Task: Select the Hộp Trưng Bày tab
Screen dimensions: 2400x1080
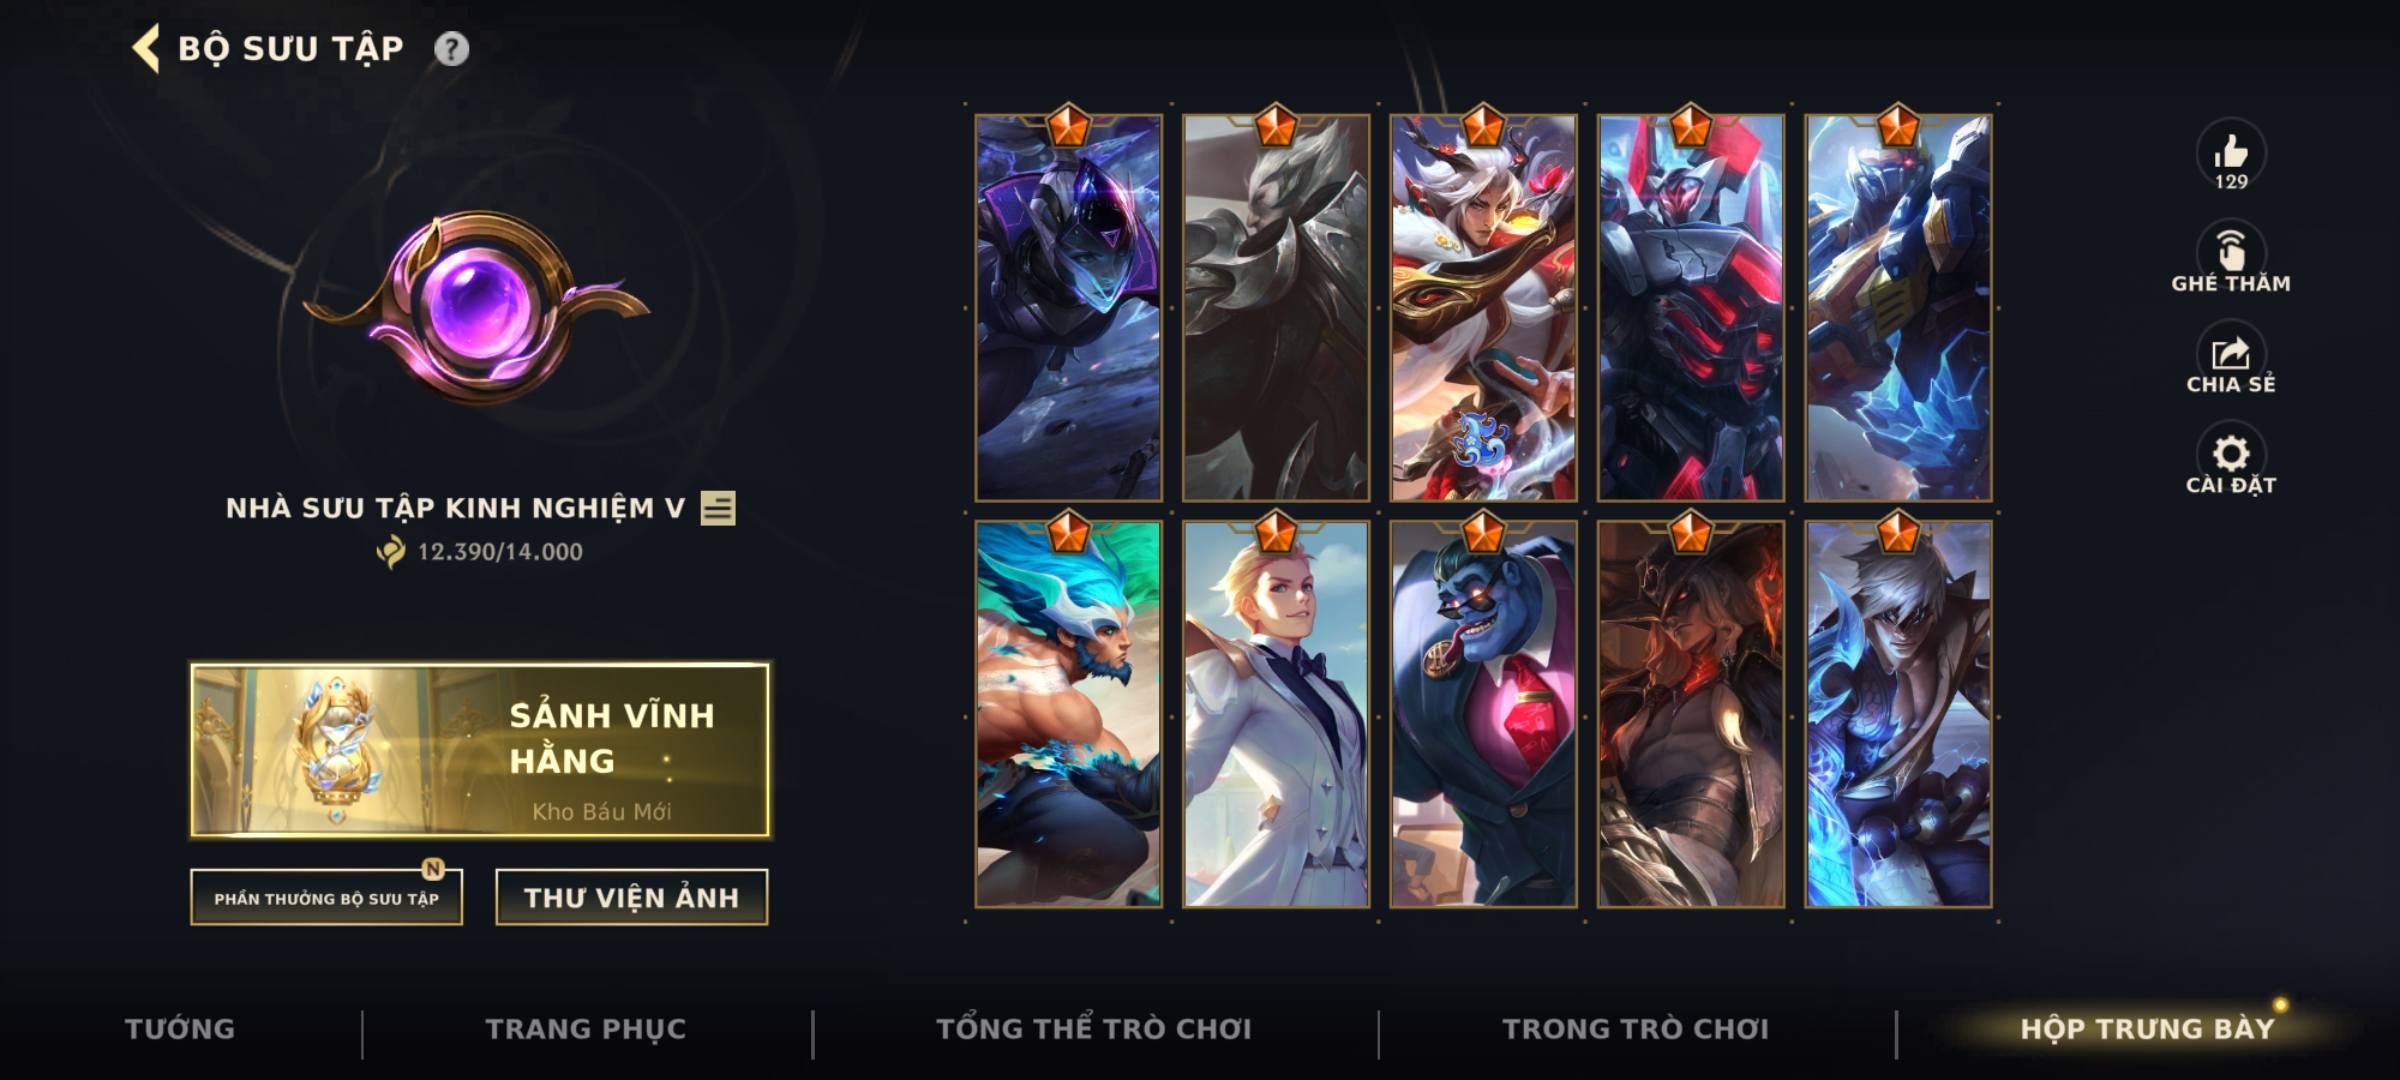Action: point(2147,1029)
